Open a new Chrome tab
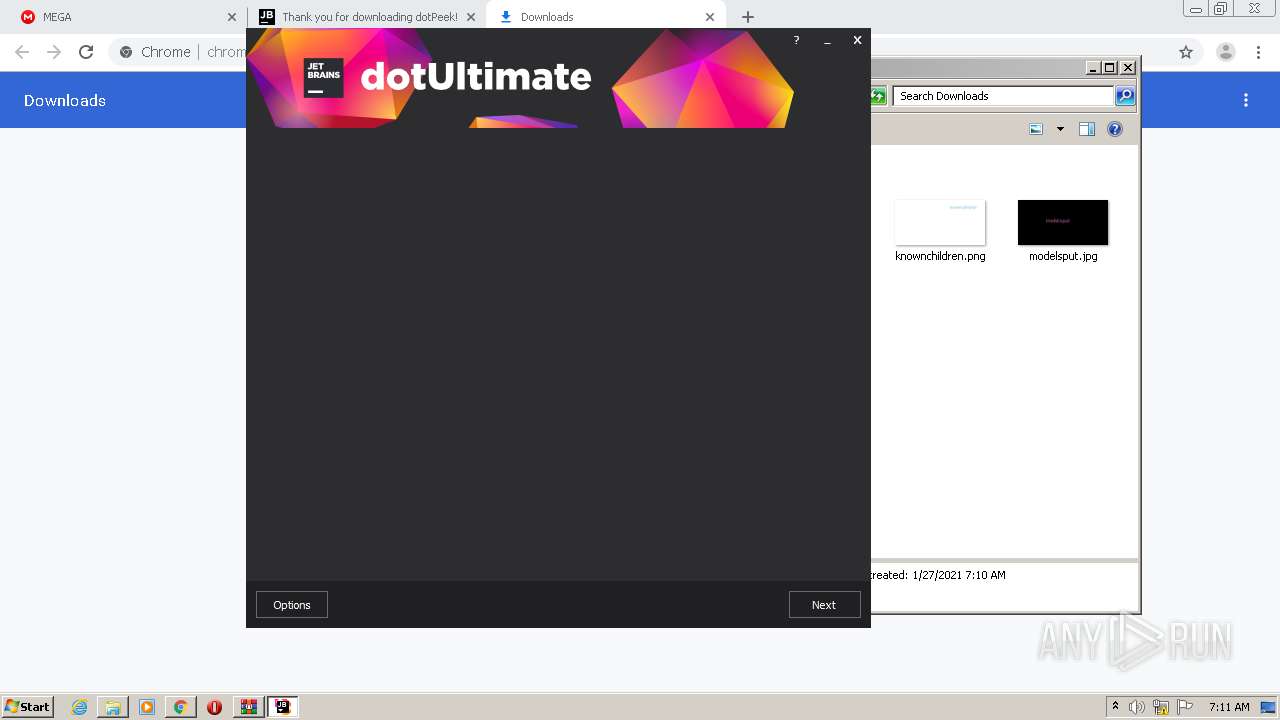Viewport: 1280px width, 720px height. point(748,17)
